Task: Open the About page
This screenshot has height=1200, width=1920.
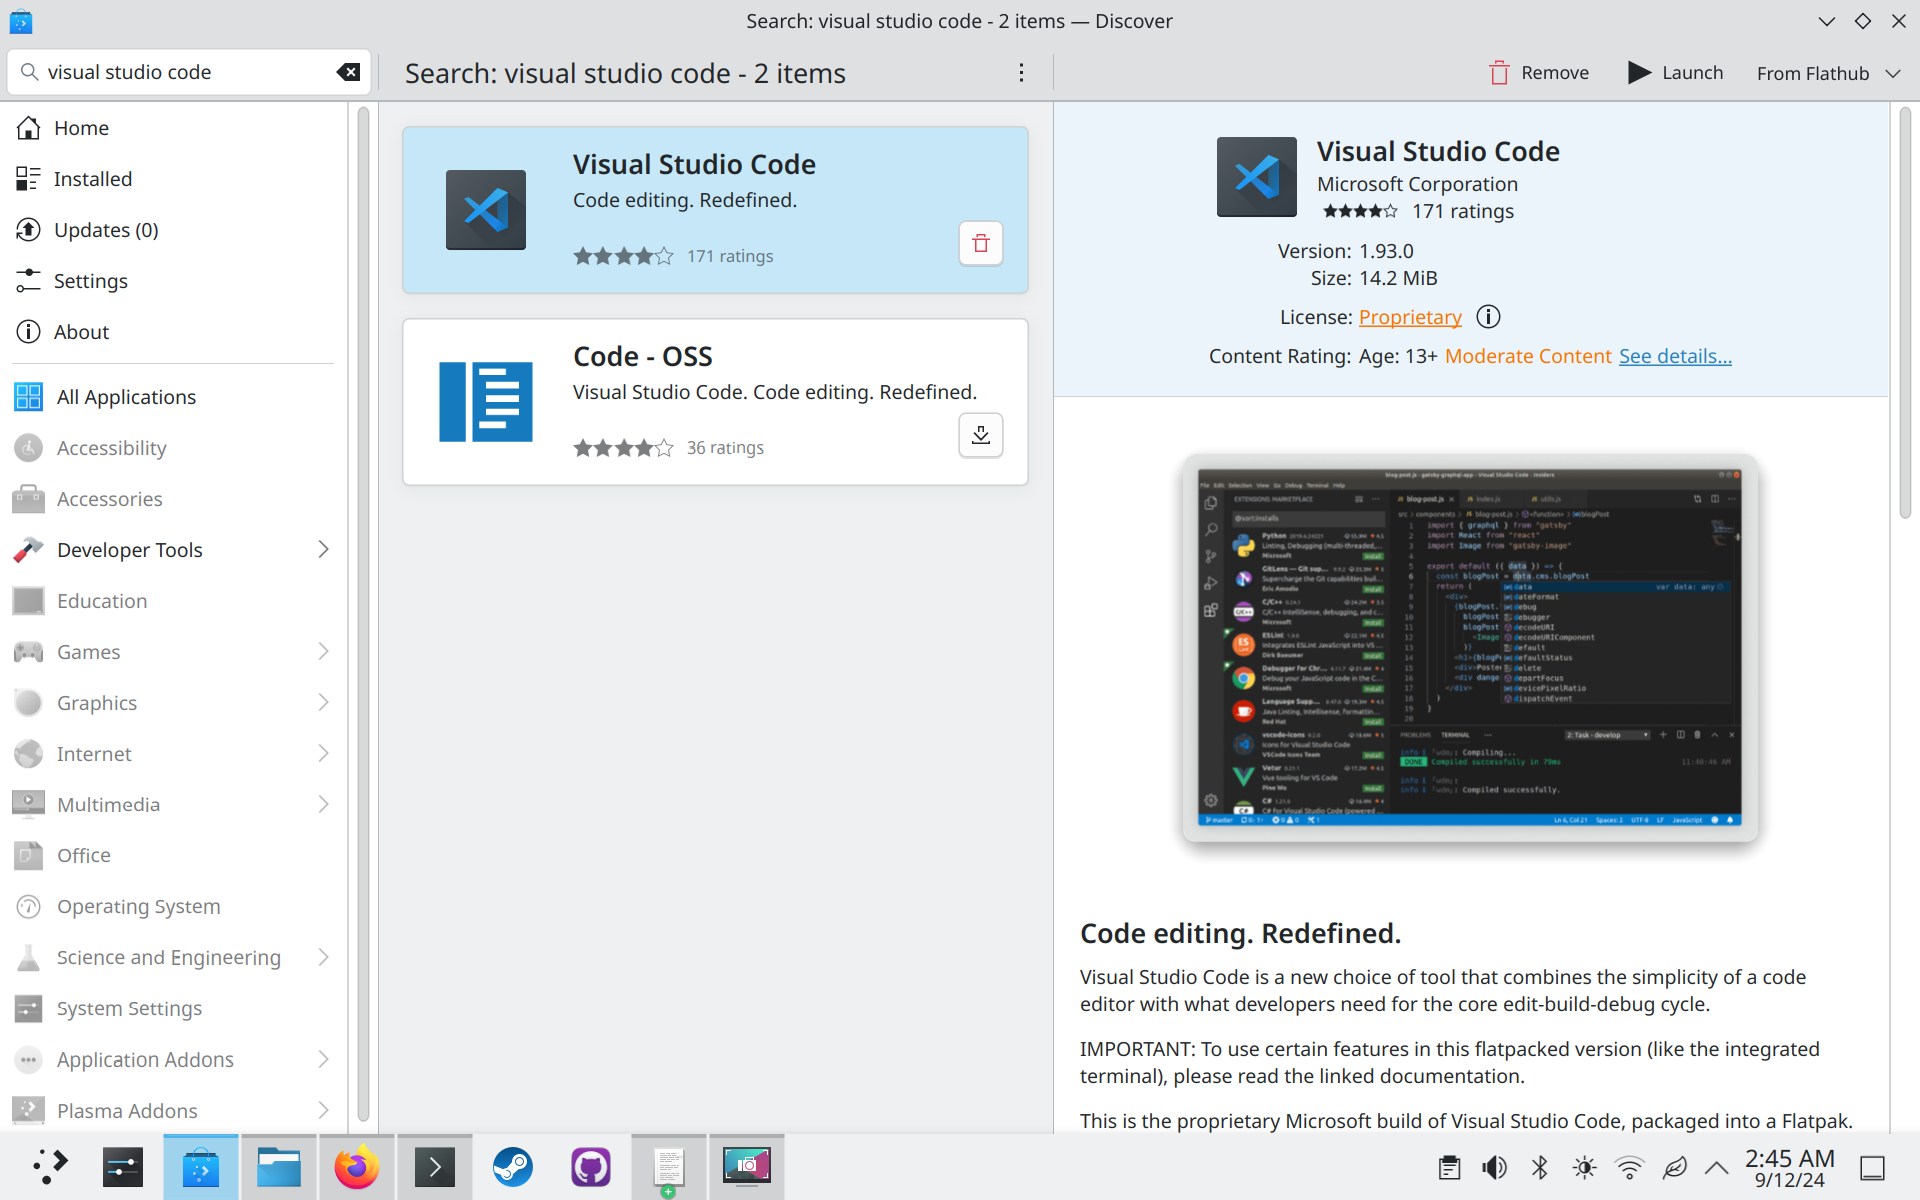Action: click(173, 332)
